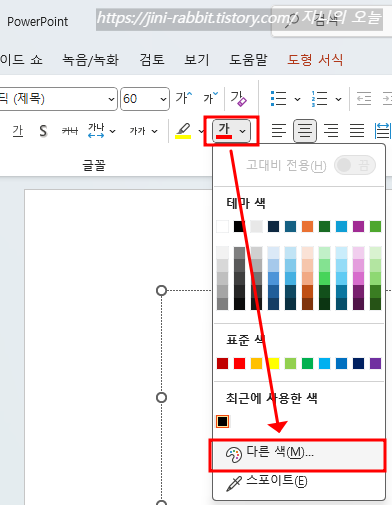Viewport: 392px width, 505px height.
Task: Click the decrease list level icon
Action: coord(364,99)
